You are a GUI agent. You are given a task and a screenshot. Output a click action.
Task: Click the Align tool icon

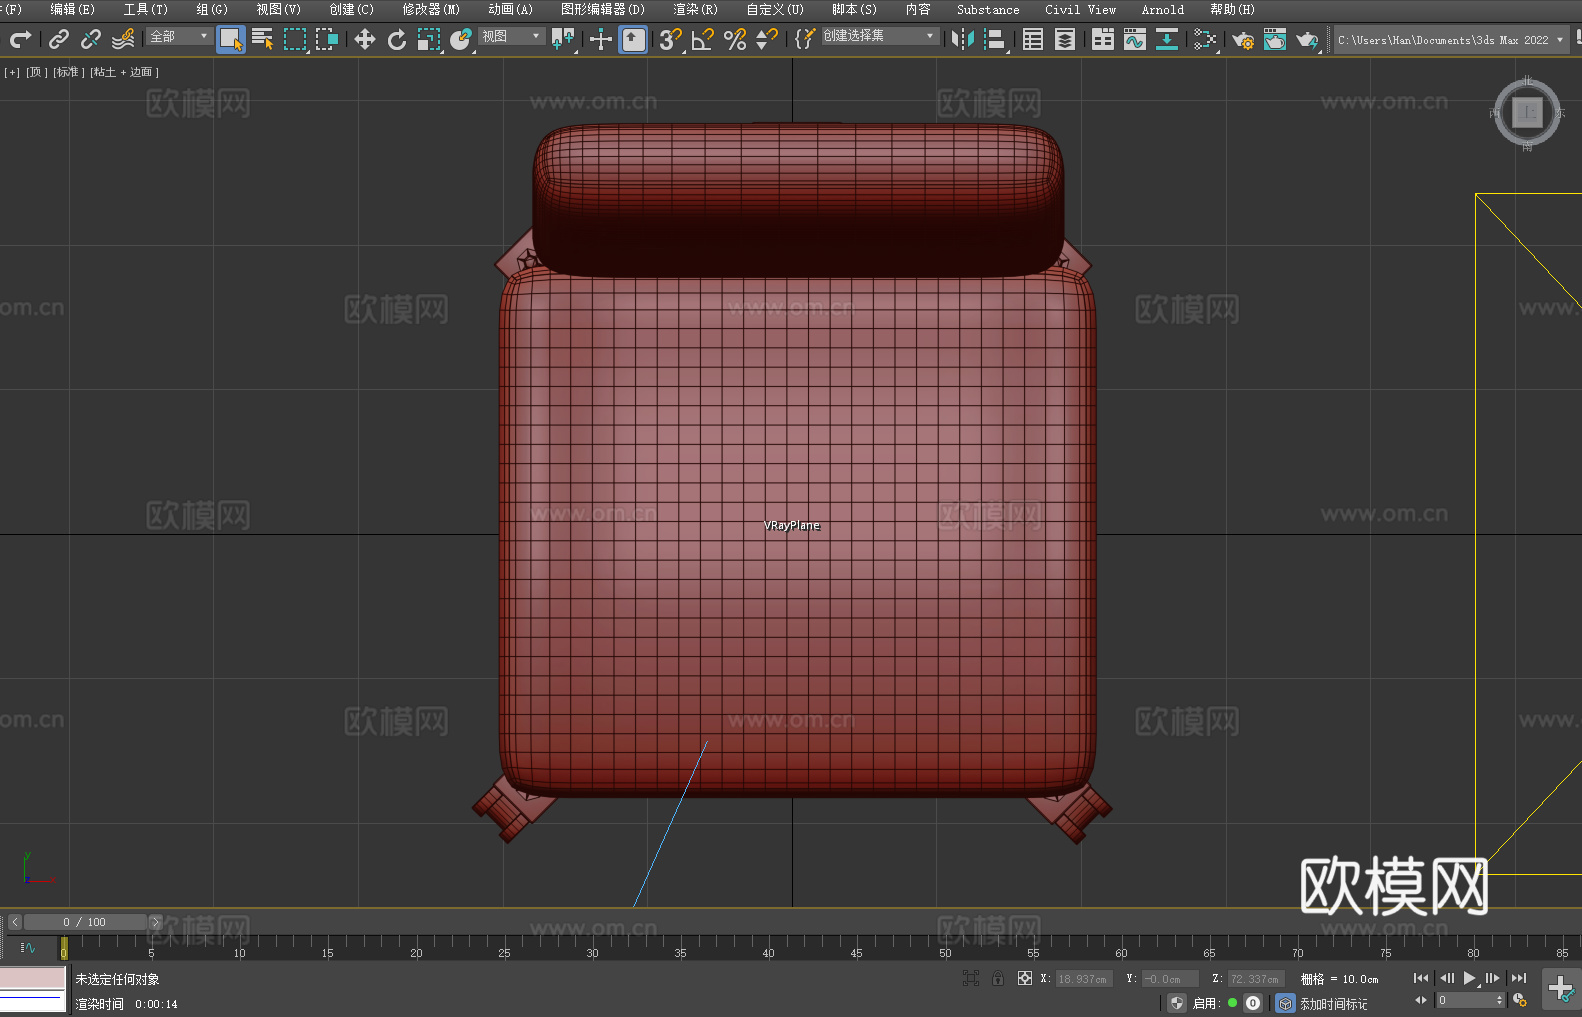(x=995, y=39)
